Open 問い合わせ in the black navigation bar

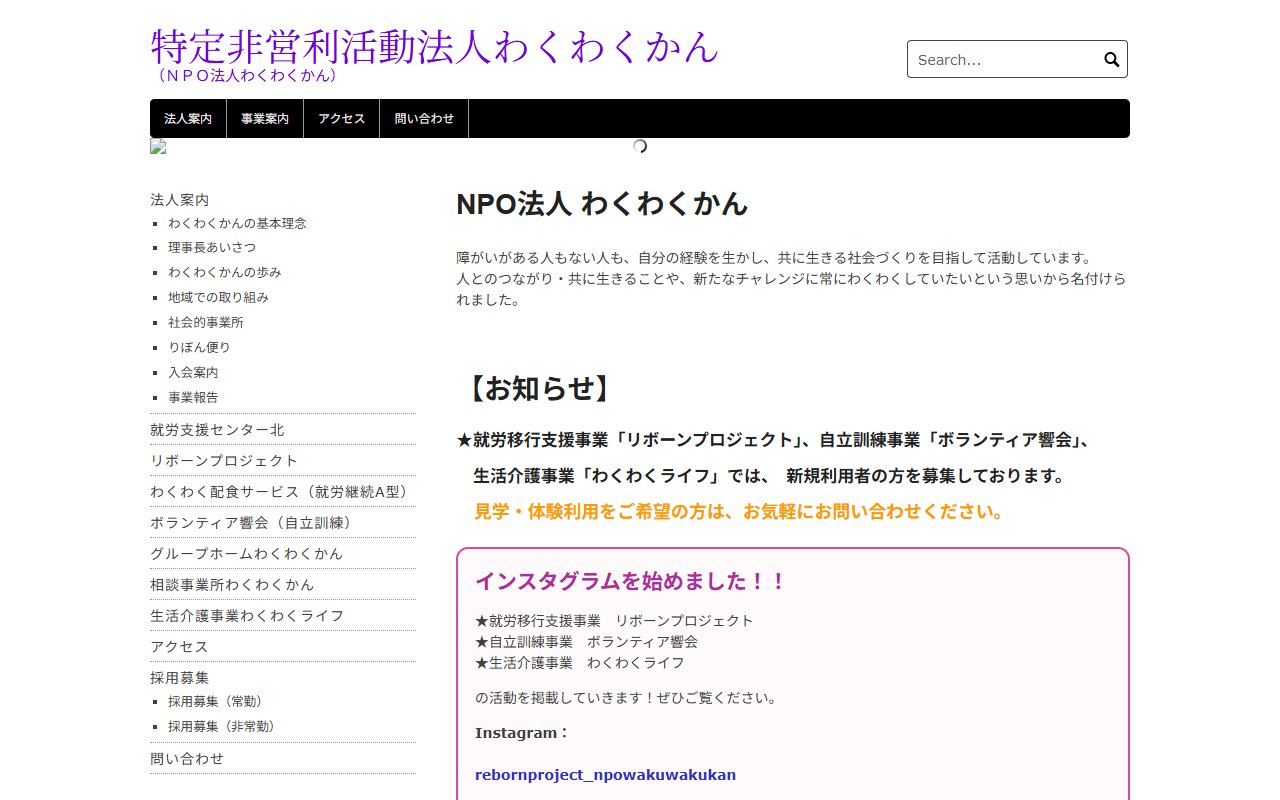coord(424,118)
